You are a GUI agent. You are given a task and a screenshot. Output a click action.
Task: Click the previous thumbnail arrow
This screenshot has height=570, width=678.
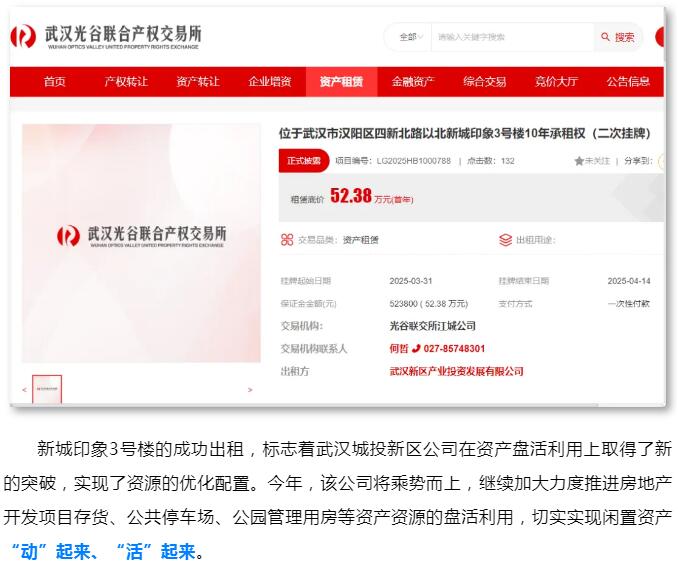click(x=25, y=390)
